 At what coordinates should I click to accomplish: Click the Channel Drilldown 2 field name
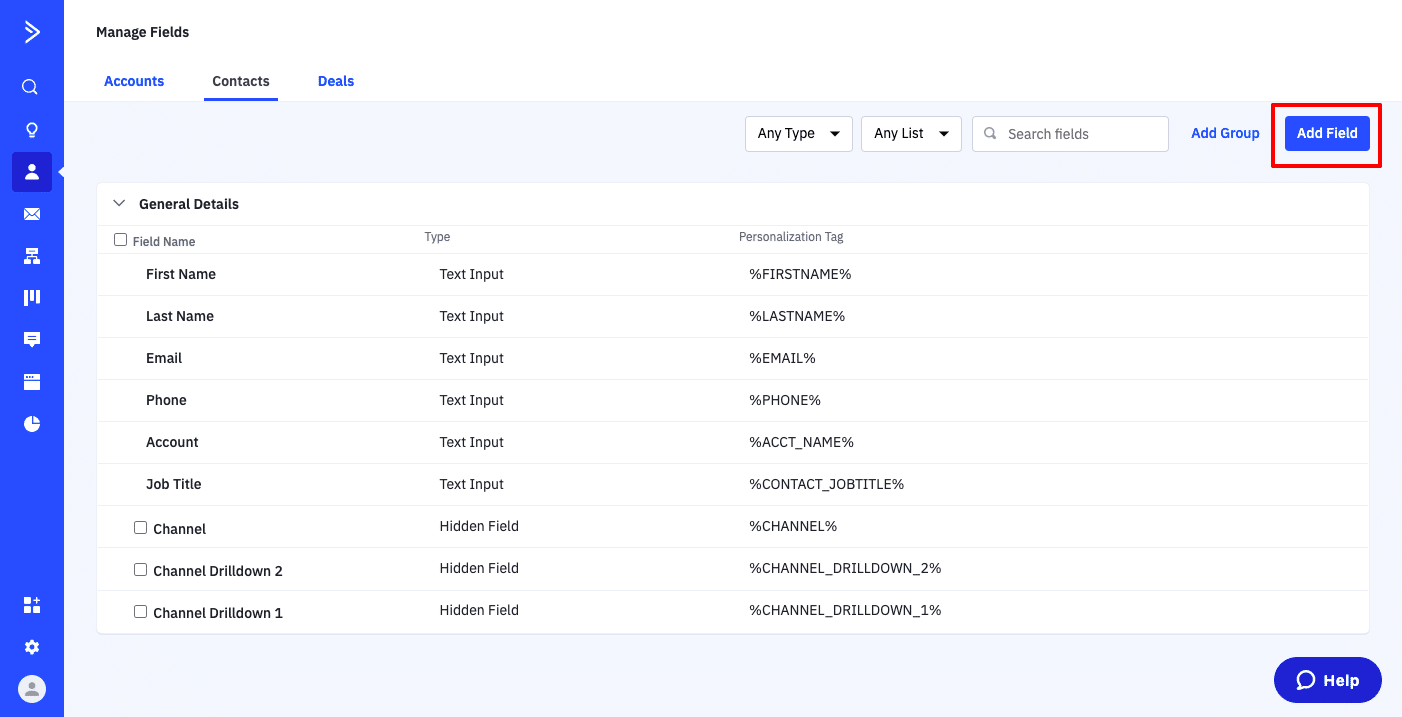point(218,571)
